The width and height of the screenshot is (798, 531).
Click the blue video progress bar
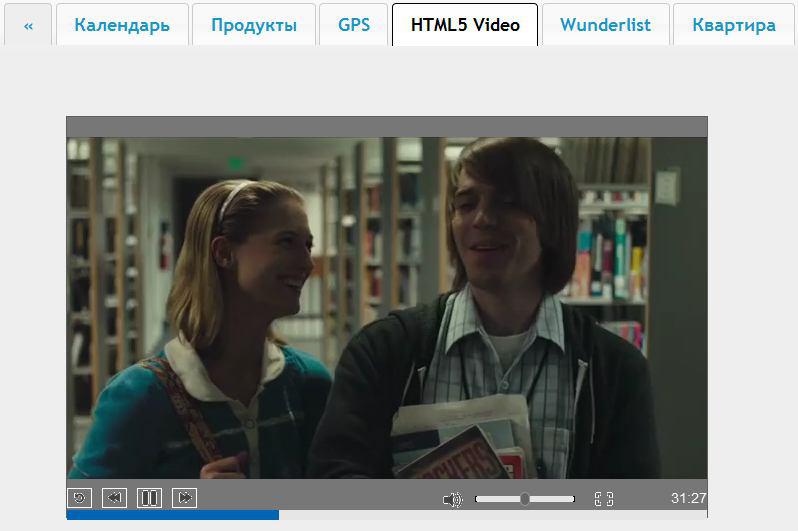click(173, 515)
